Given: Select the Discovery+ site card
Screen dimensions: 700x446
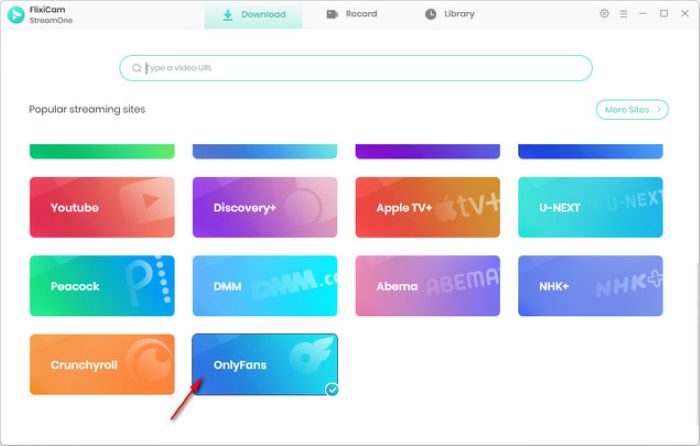Looking at the screenshot, I should [x=265, y=207].
